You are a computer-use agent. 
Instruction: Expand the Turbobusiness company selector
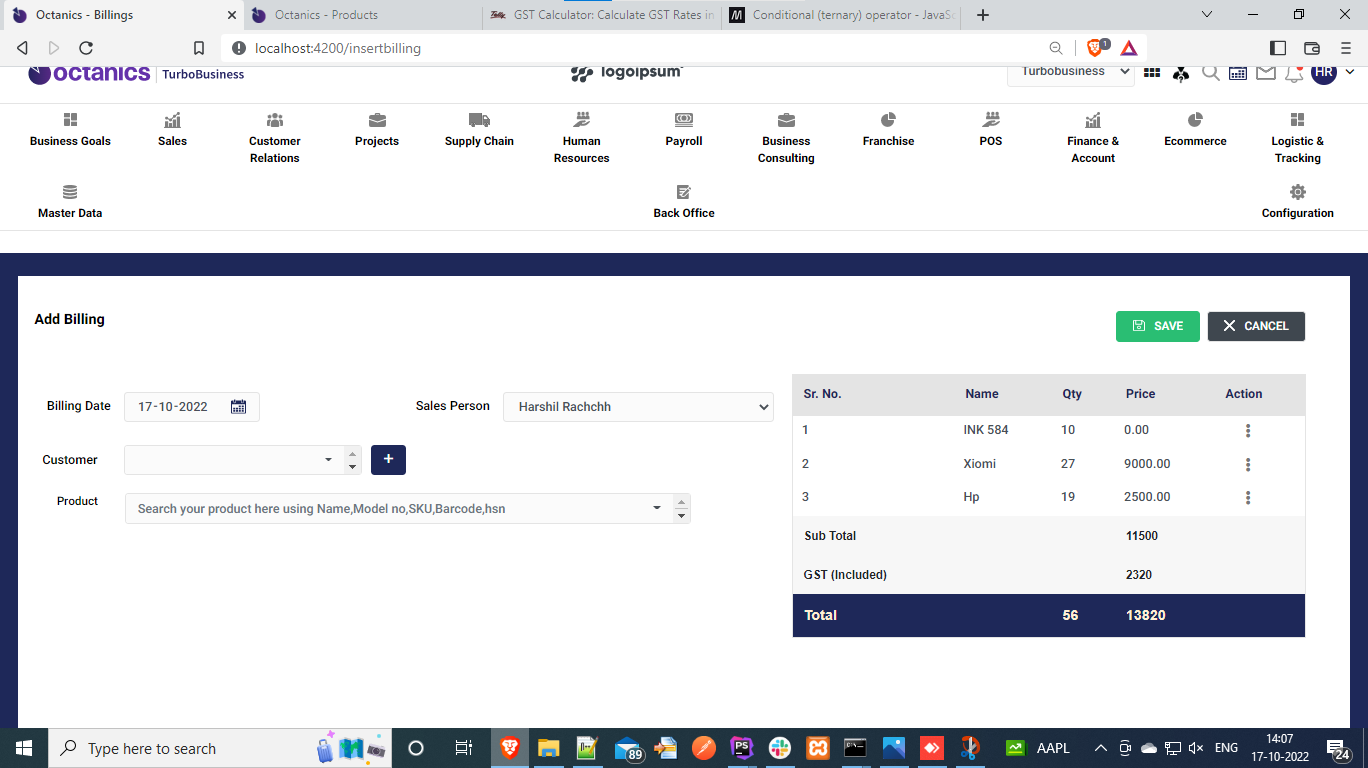tap(1070, 72)
